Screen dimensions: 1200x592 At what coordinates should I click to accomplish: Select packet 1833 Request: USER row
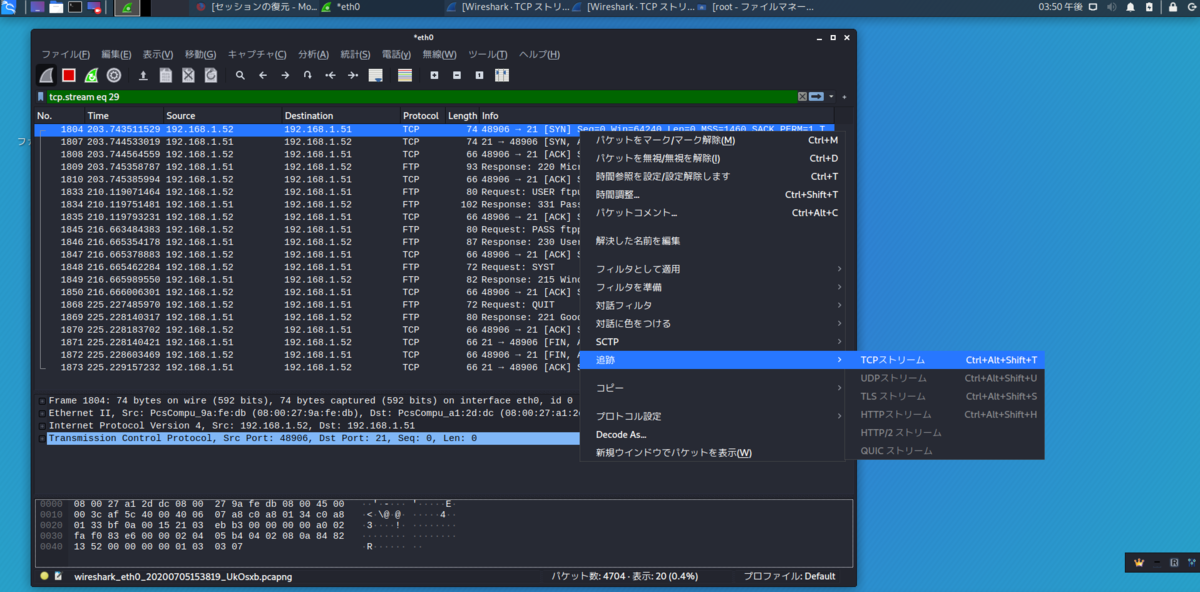coord(308,192)
